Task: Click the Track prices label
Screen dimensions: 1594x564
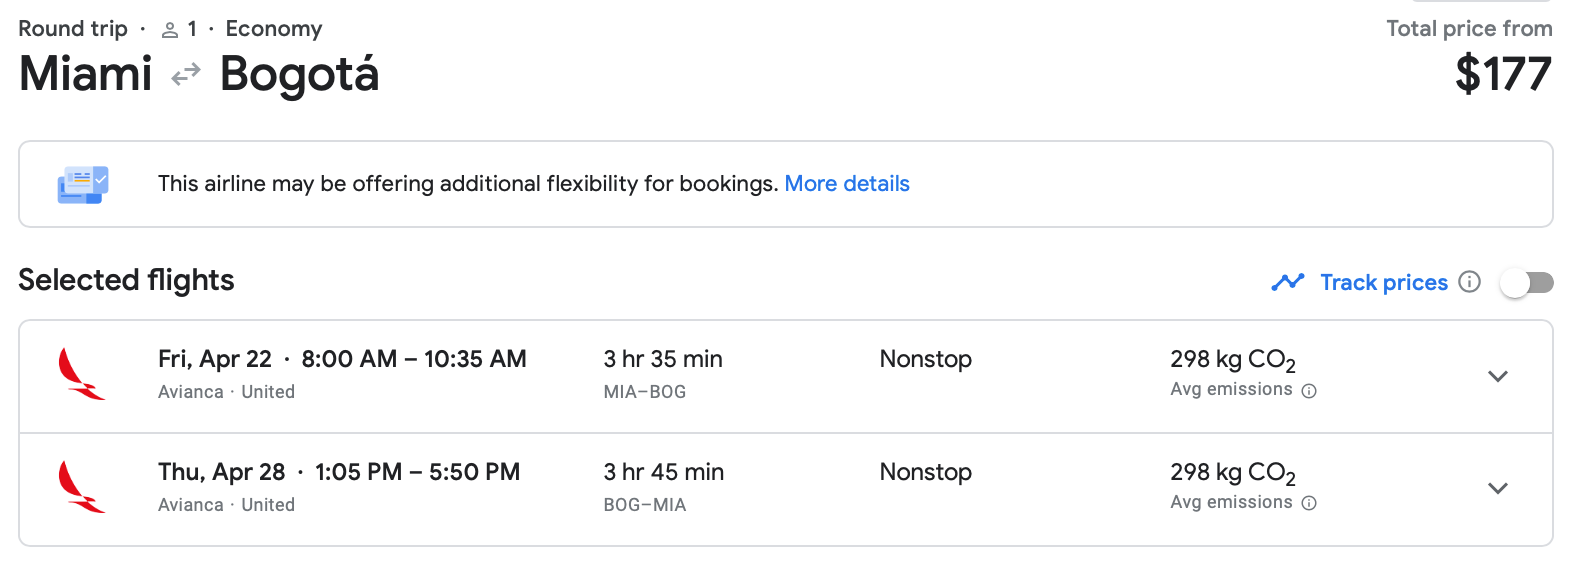Action: [x=1383, y=283]
